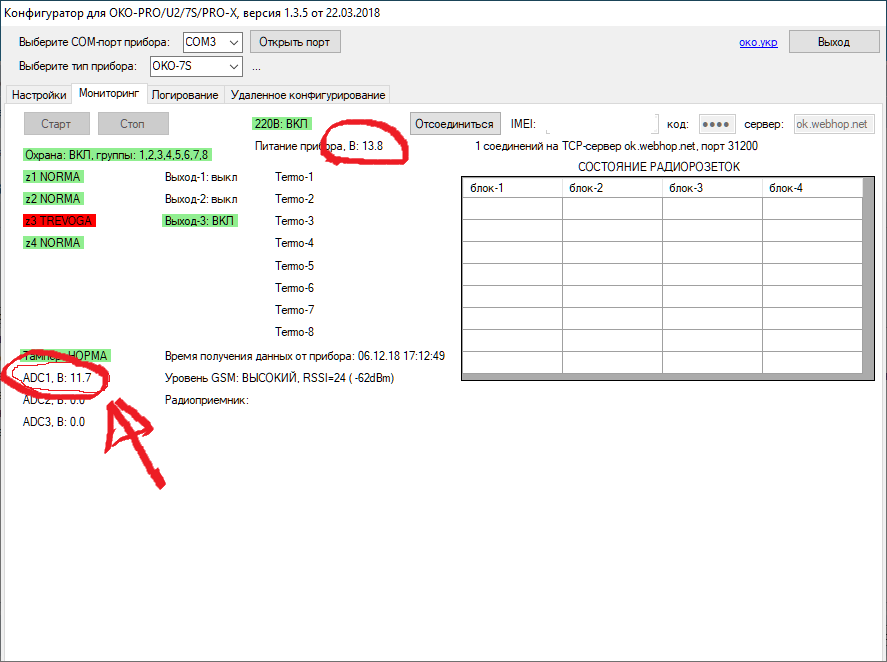Expand the device type dropdown OKO-7S
The image size is (887, 662).
(196, 66)
